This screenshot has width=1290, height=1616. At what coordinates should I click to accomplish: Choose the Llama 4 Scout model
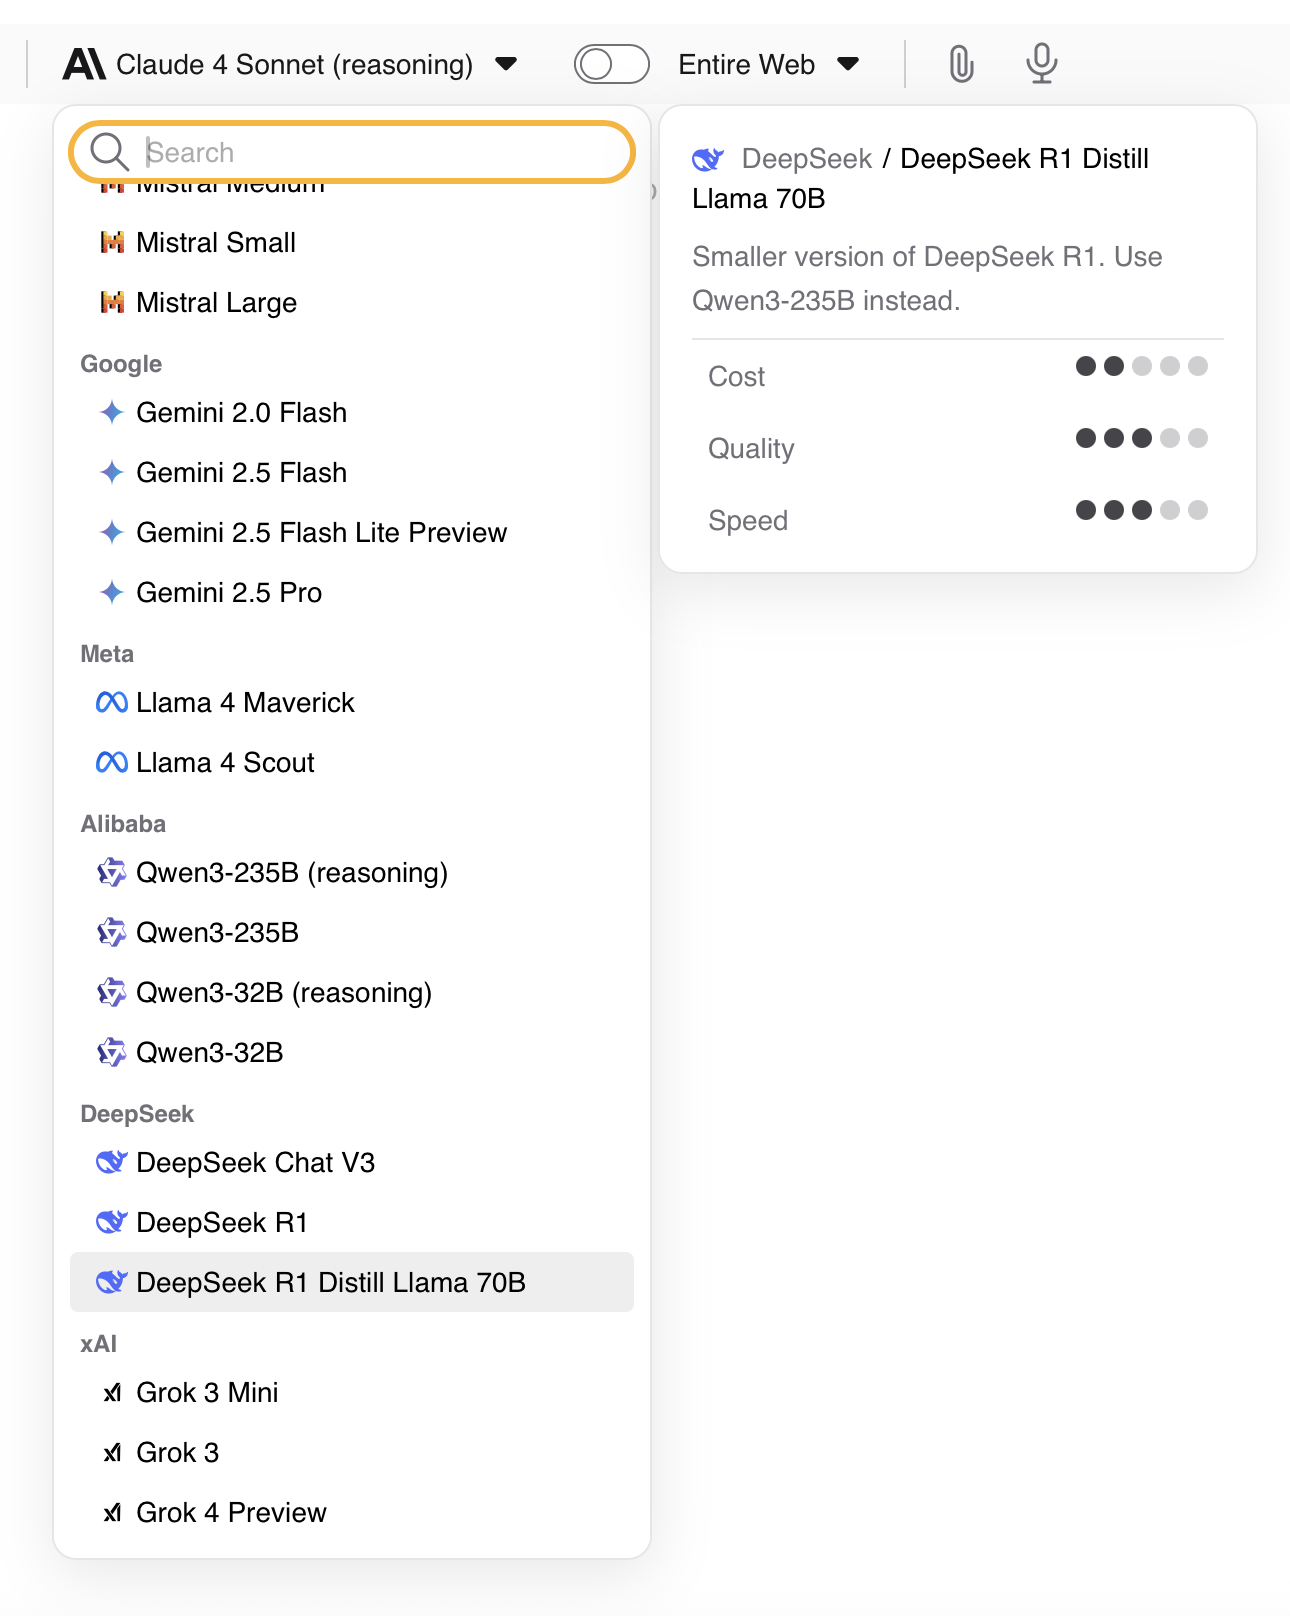tap(225, 763)
